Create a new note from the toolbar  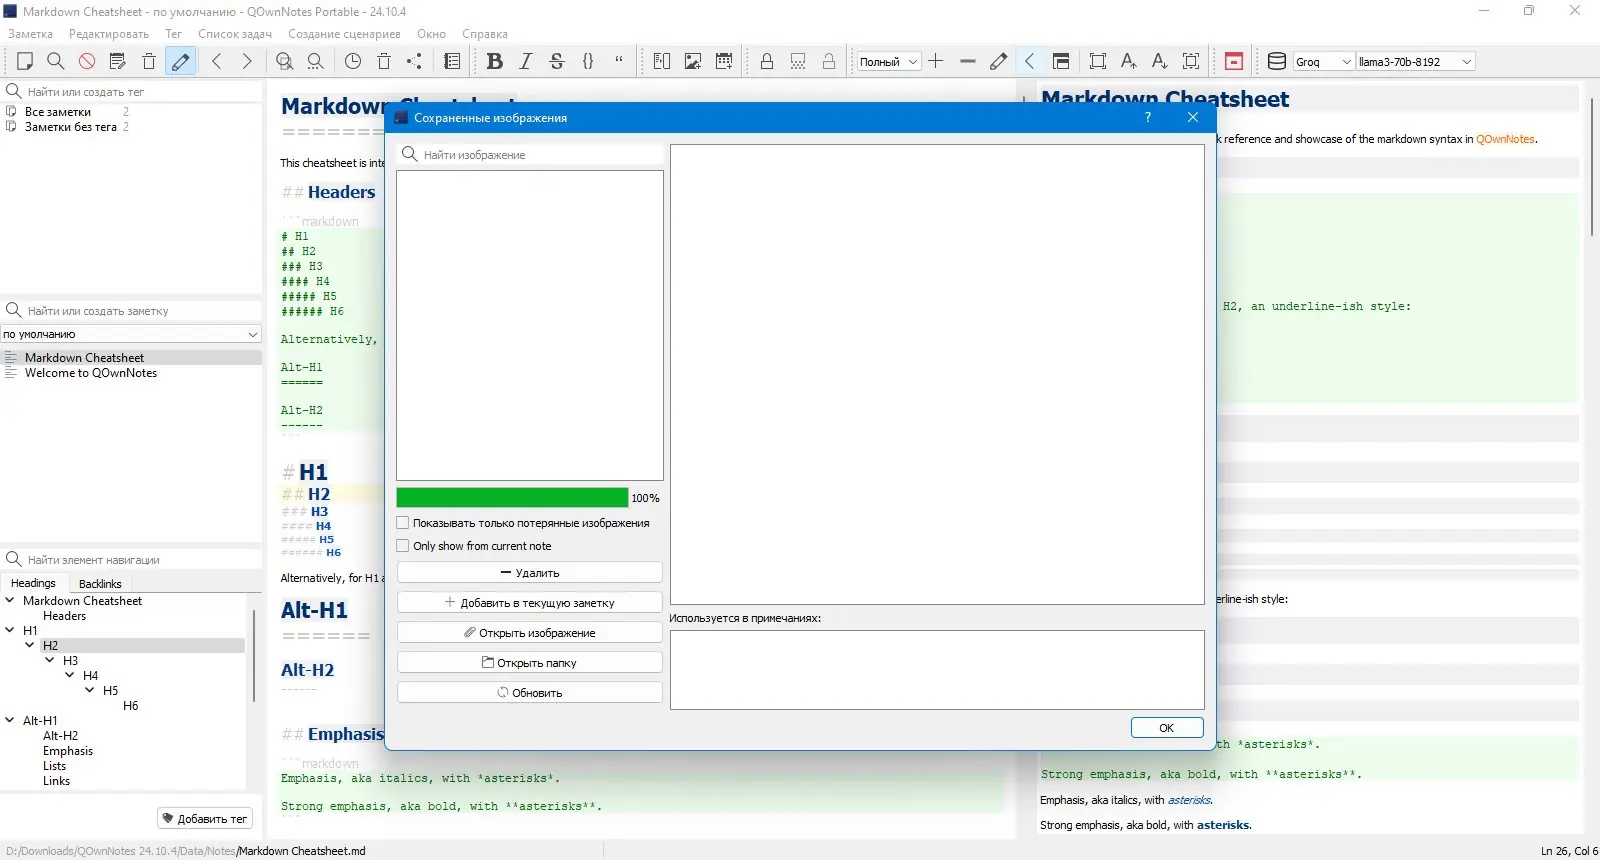25,61
